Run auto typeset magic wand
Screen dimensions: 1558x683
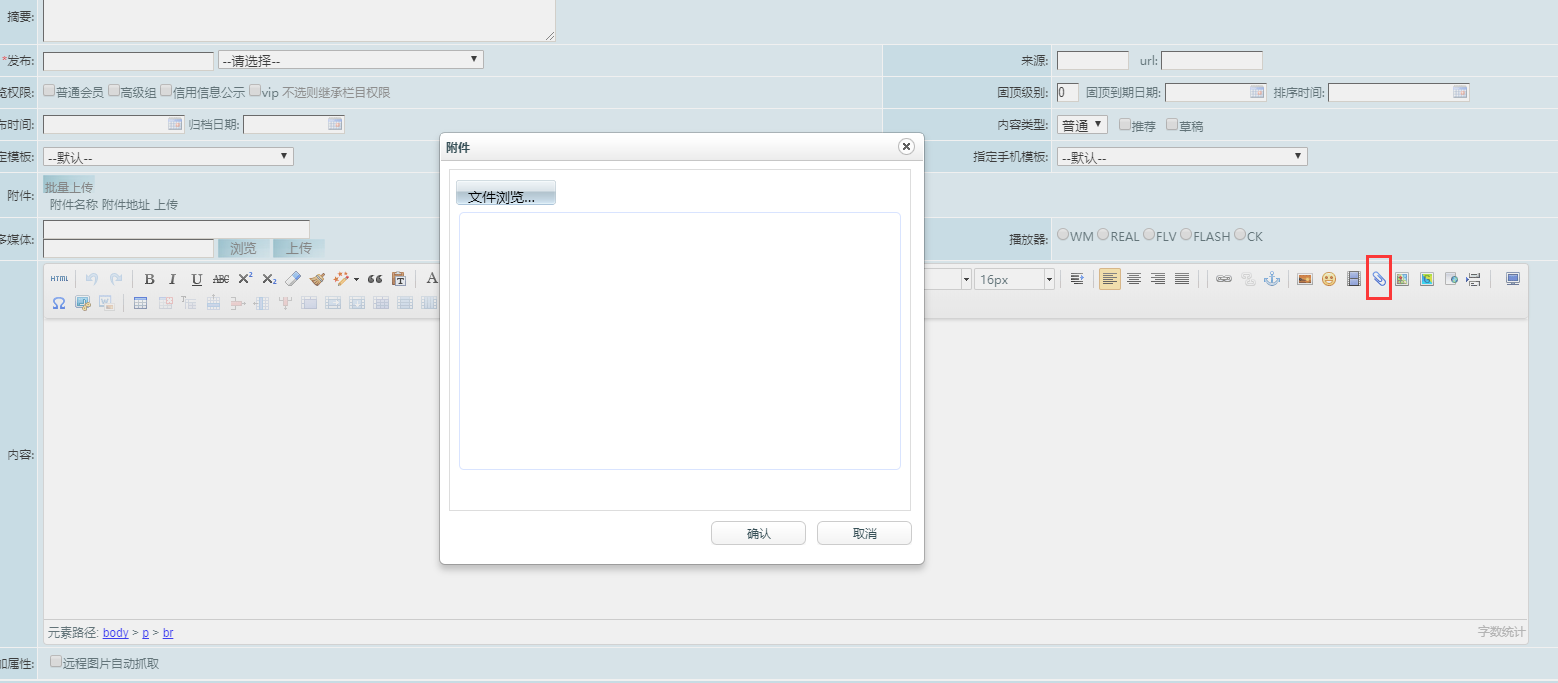point(341,279)
